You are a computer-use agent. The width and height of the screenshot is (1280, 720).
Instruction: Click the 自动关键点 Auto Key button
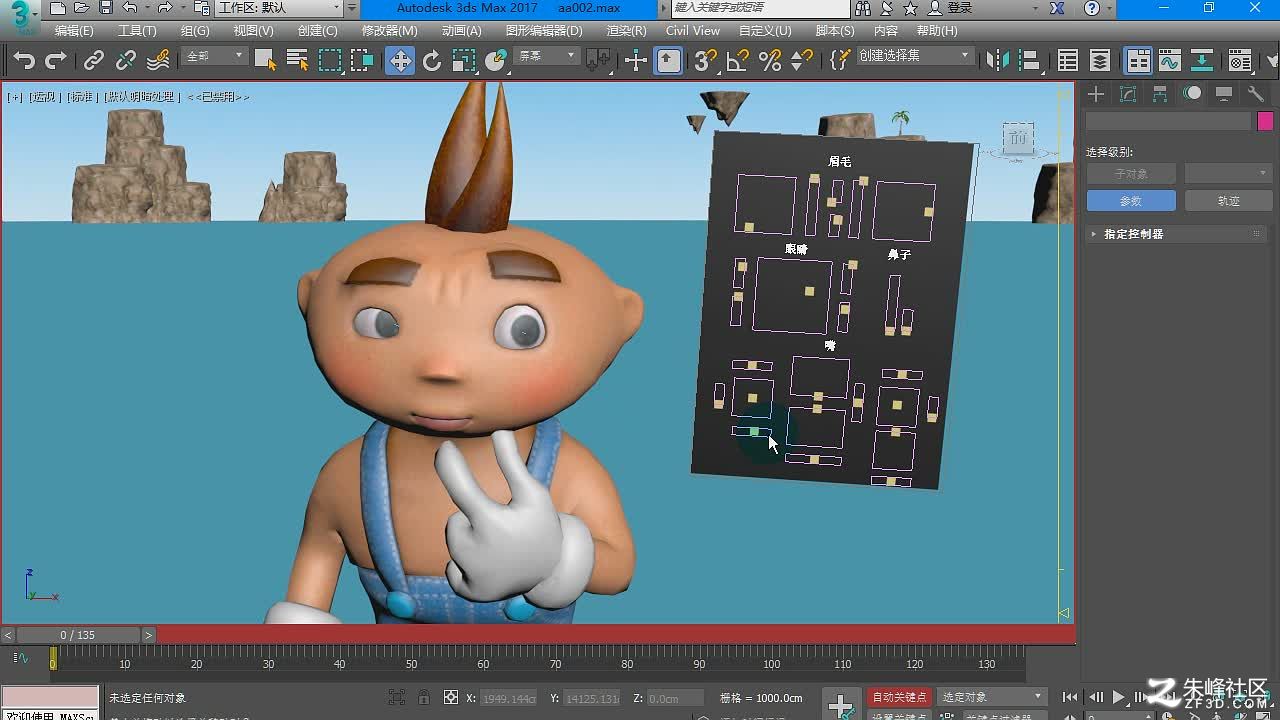(x=899, y=697)
